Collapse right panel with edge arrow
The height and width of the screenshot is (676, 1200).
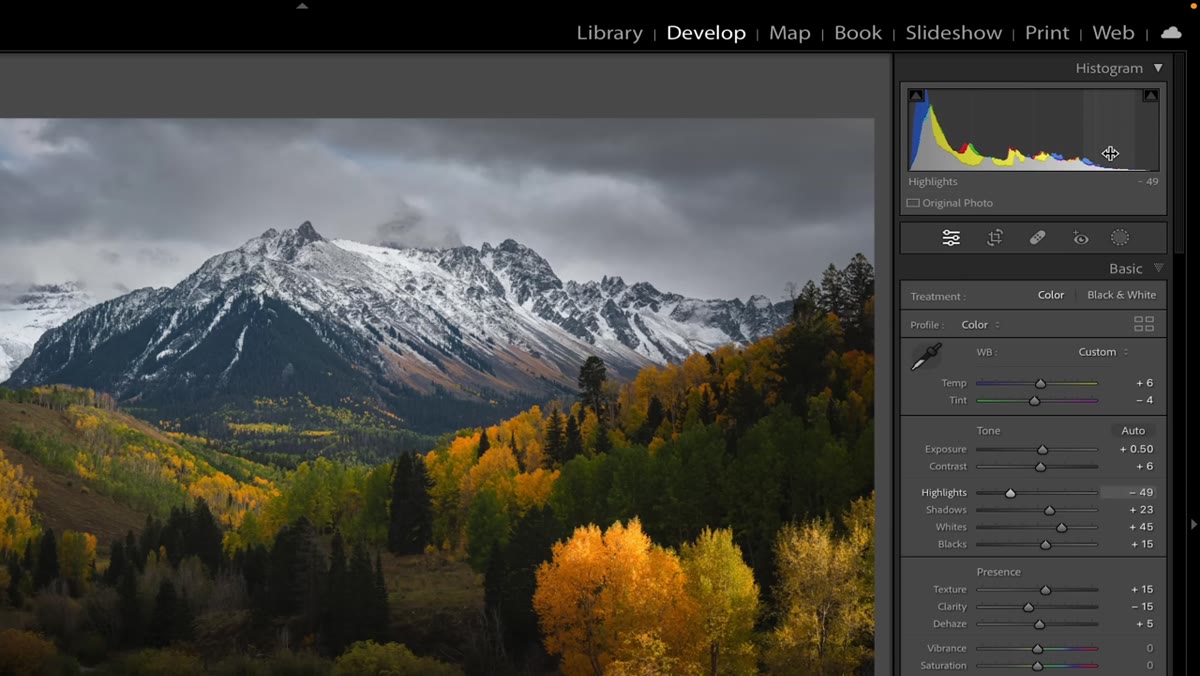pyautogui.click(x=1193, y=524)
